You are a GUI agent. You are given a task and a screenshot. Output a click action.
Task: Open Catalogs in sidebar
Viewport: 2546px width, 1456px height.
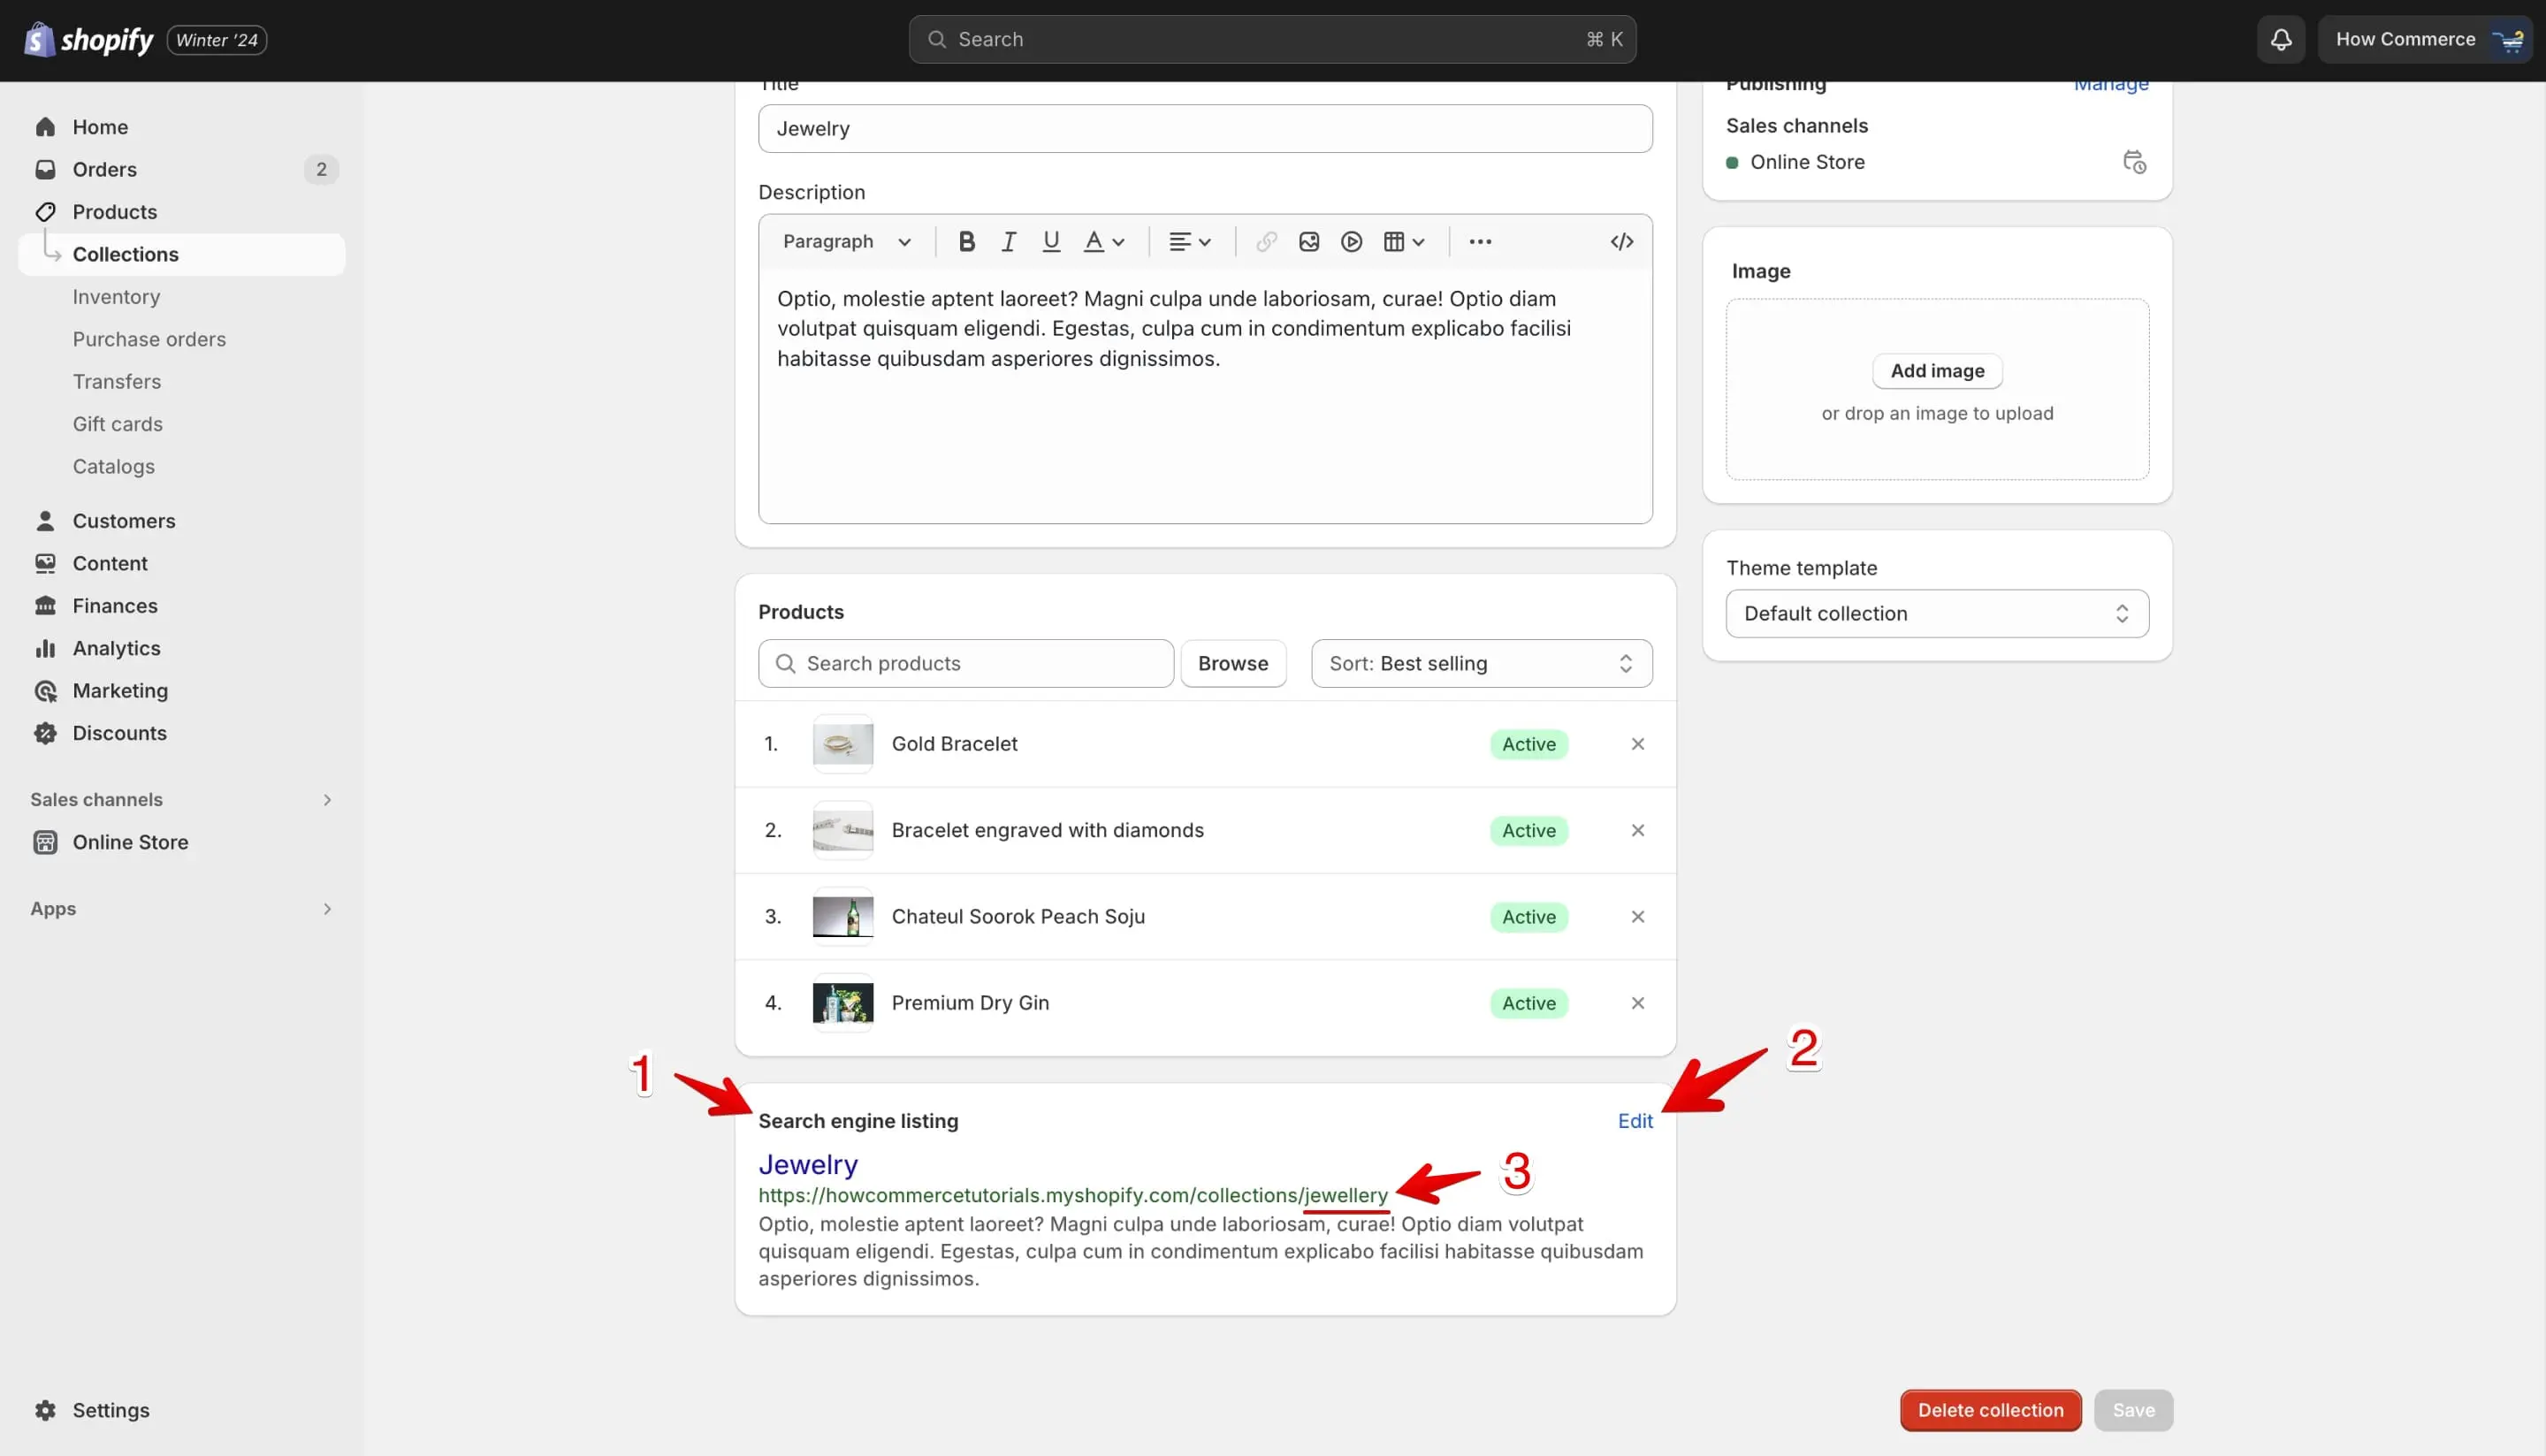[x=113, y=466]
